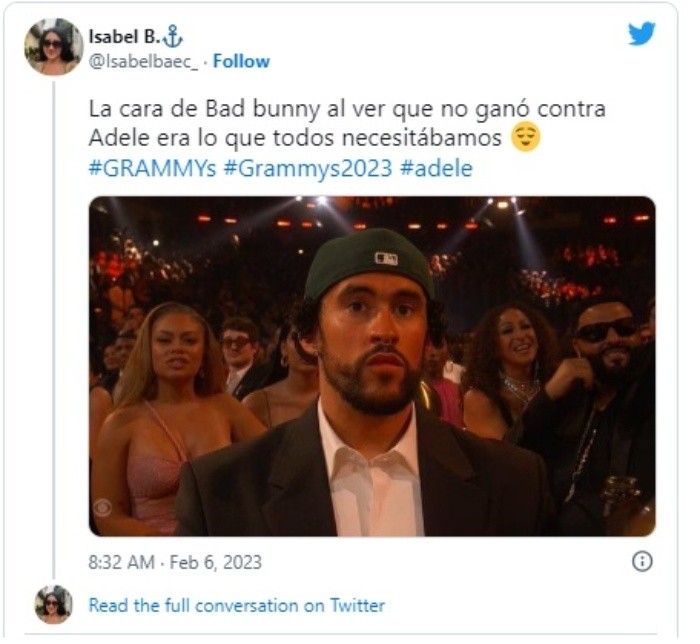Click the tweet text mentioning Bad bunny
The height and width of the screenshot is (644, 700).
click(347, 123)
